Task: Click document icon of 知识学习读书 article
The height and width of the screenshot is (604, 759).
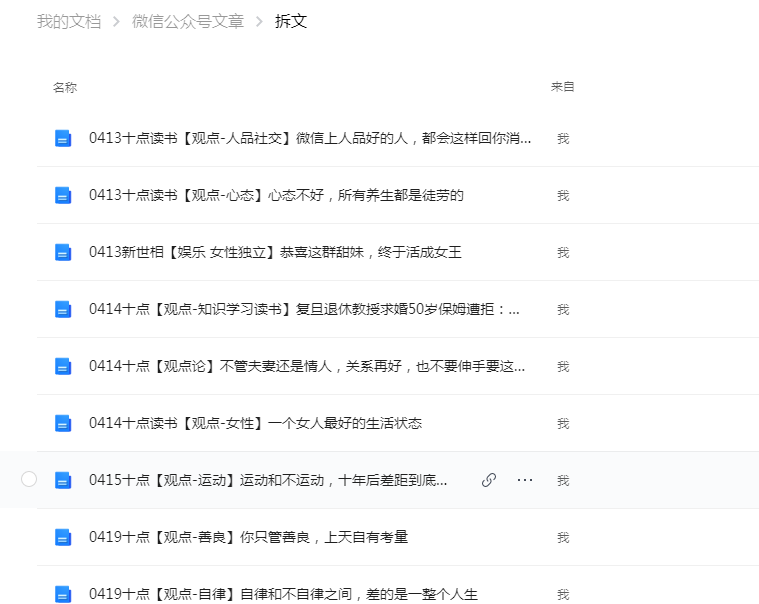Action: 63,309
